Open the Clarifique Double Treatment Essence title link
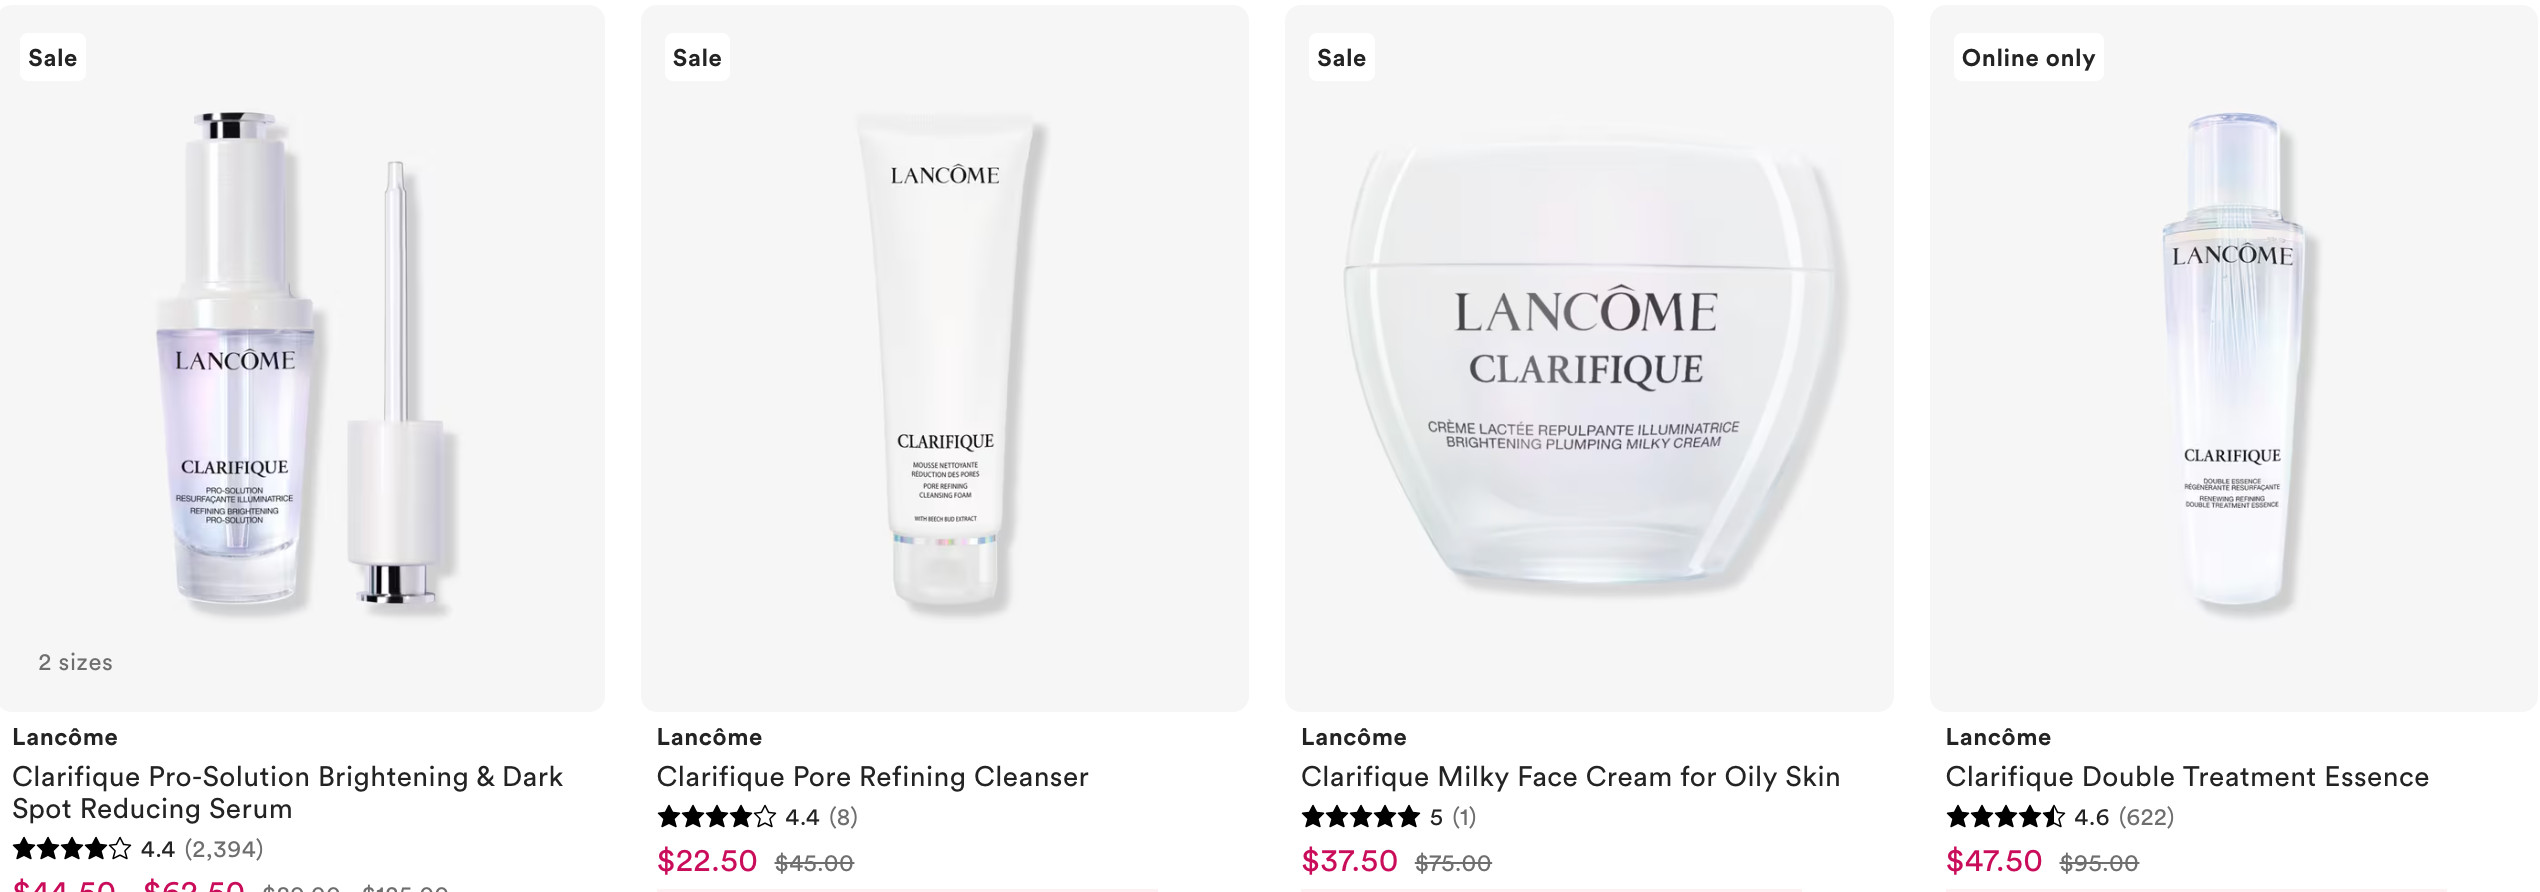2540x892 pixels. pos(2187,777)
